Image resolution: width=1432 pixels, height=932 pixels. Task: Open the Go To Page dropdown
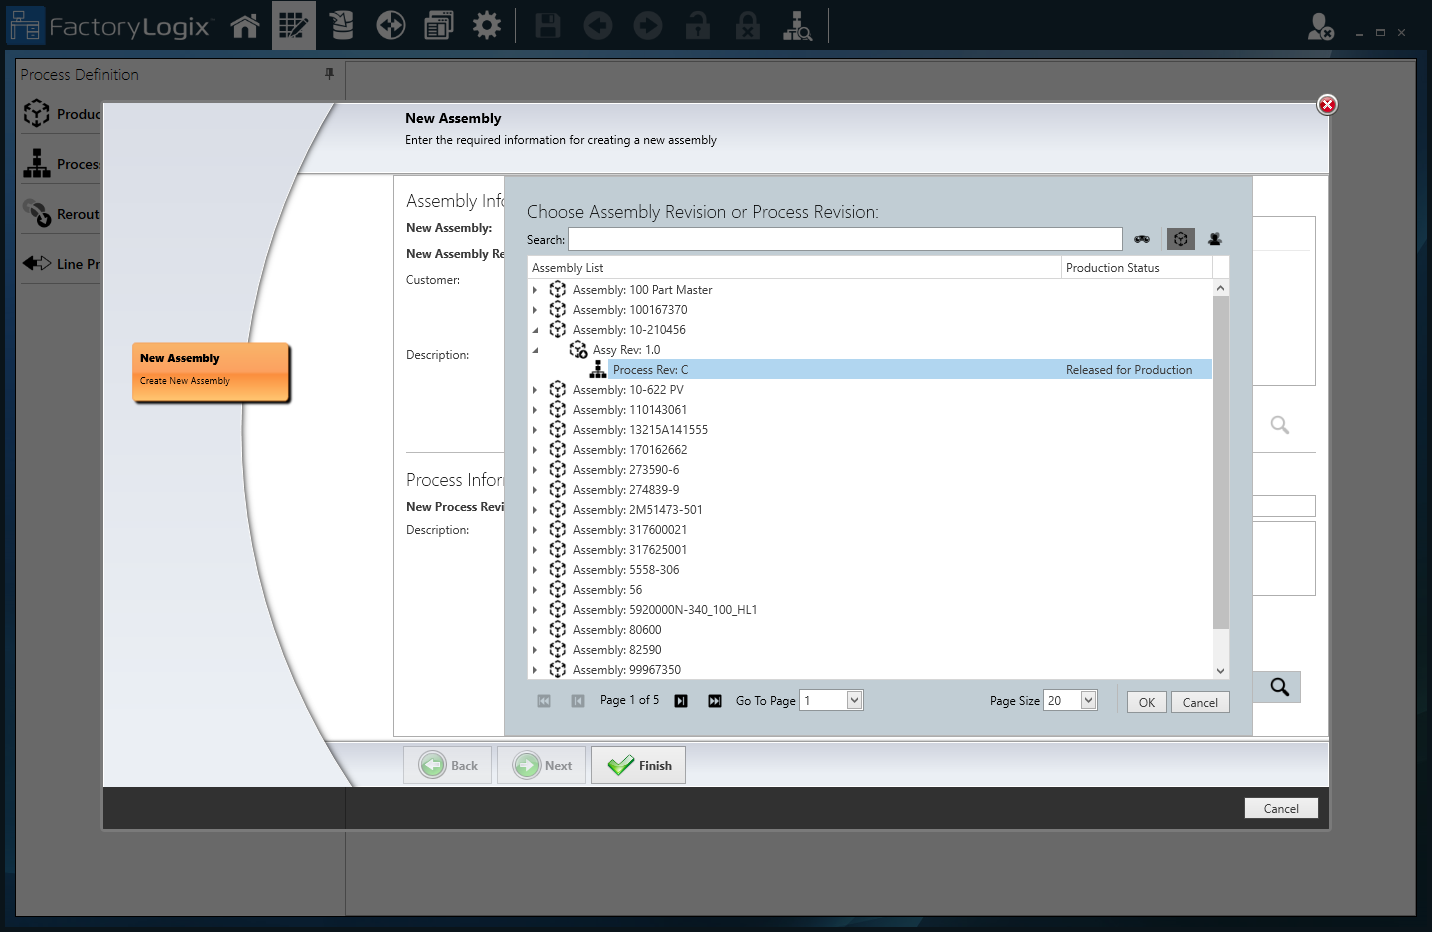[x=854, y=700]
